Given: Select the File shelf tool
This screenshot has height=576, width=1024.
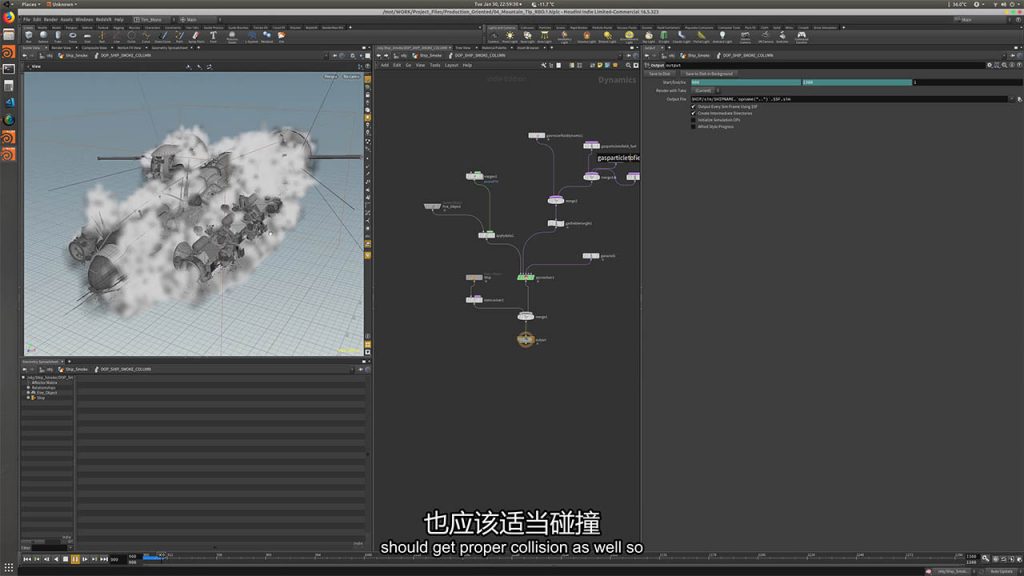Looking at the screenshot, I should [x=281, y=37].
